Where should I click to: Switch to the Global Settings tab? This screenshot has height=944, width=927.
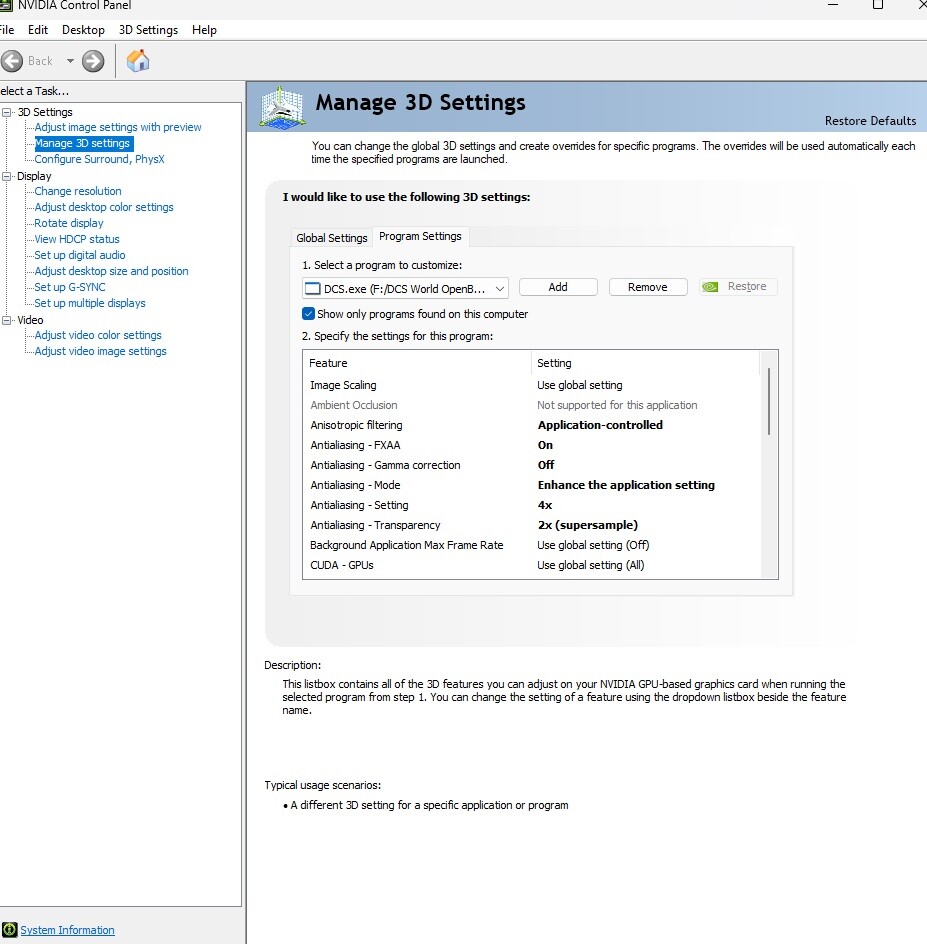[332, 238]
